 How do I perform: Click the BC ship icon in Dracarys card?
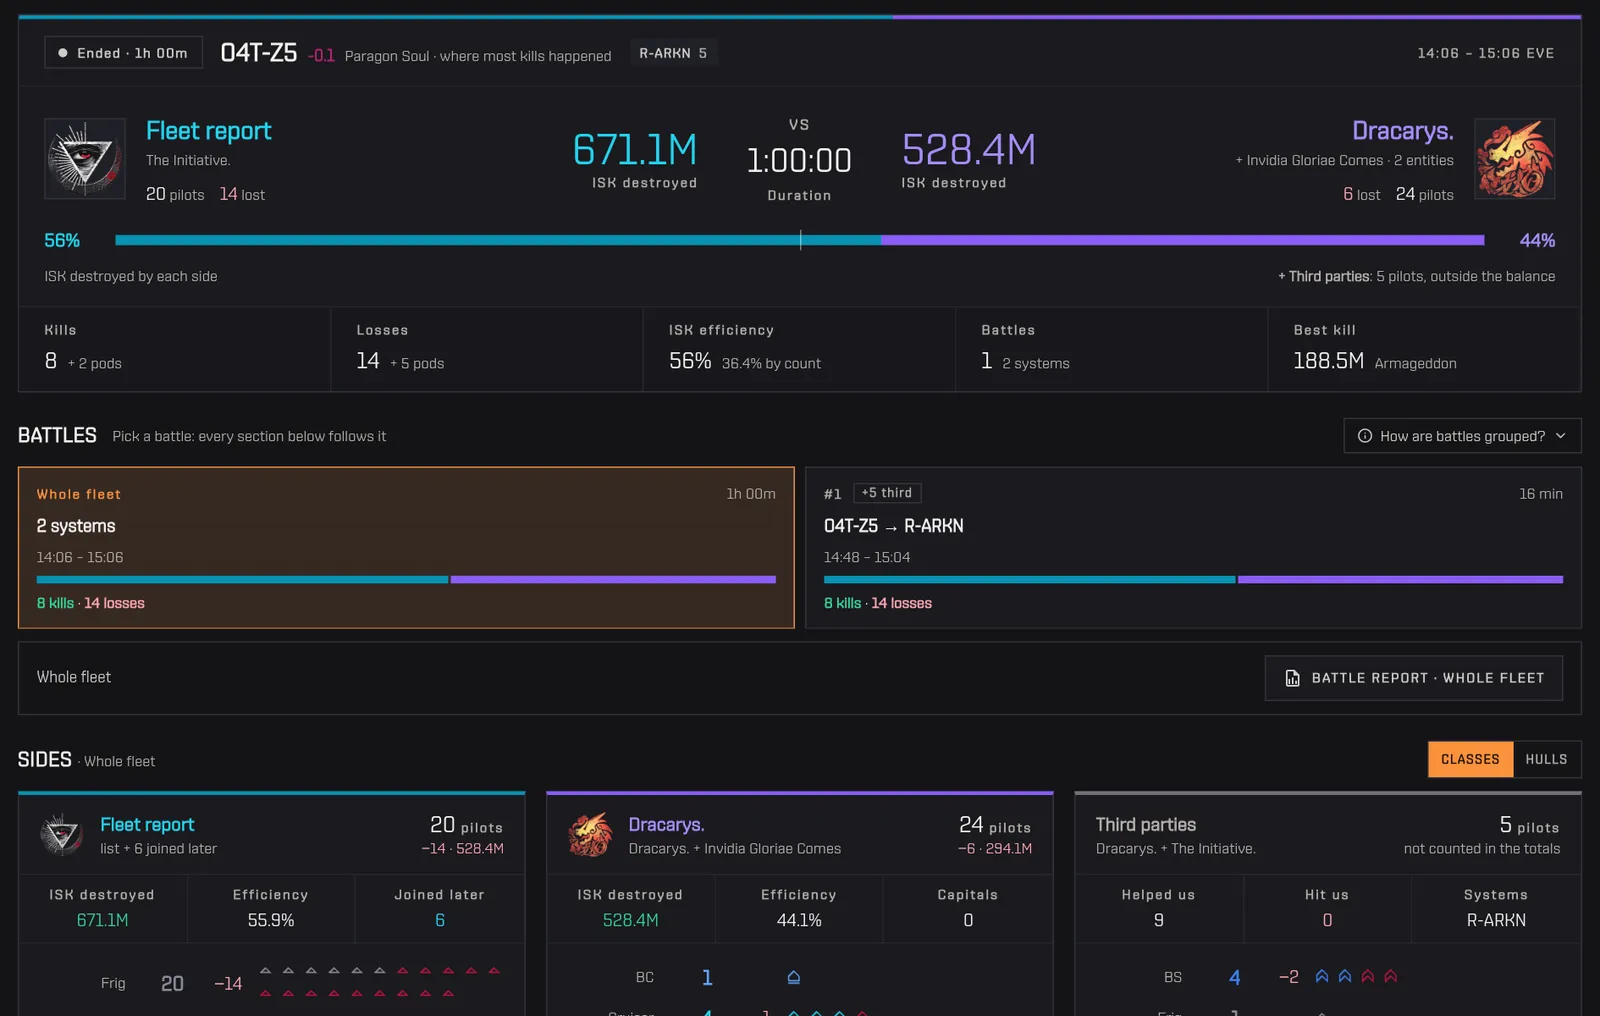point(793,977)
